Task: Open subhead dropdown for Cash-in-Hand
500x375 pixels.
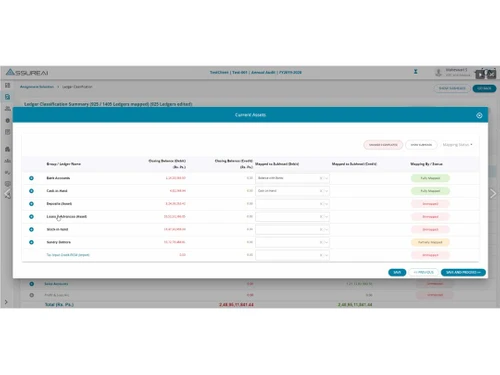Action: [x=327, y=191]
